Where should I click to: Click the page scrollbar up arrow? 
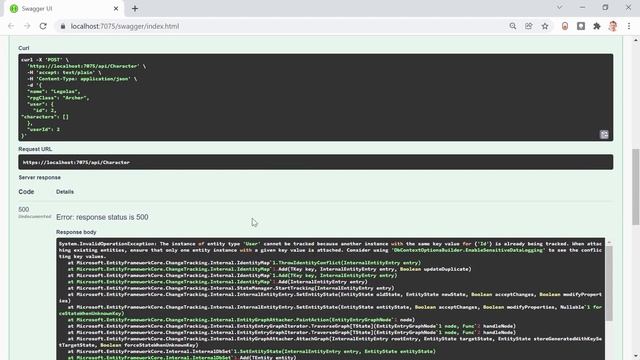[x=636, y=40]
